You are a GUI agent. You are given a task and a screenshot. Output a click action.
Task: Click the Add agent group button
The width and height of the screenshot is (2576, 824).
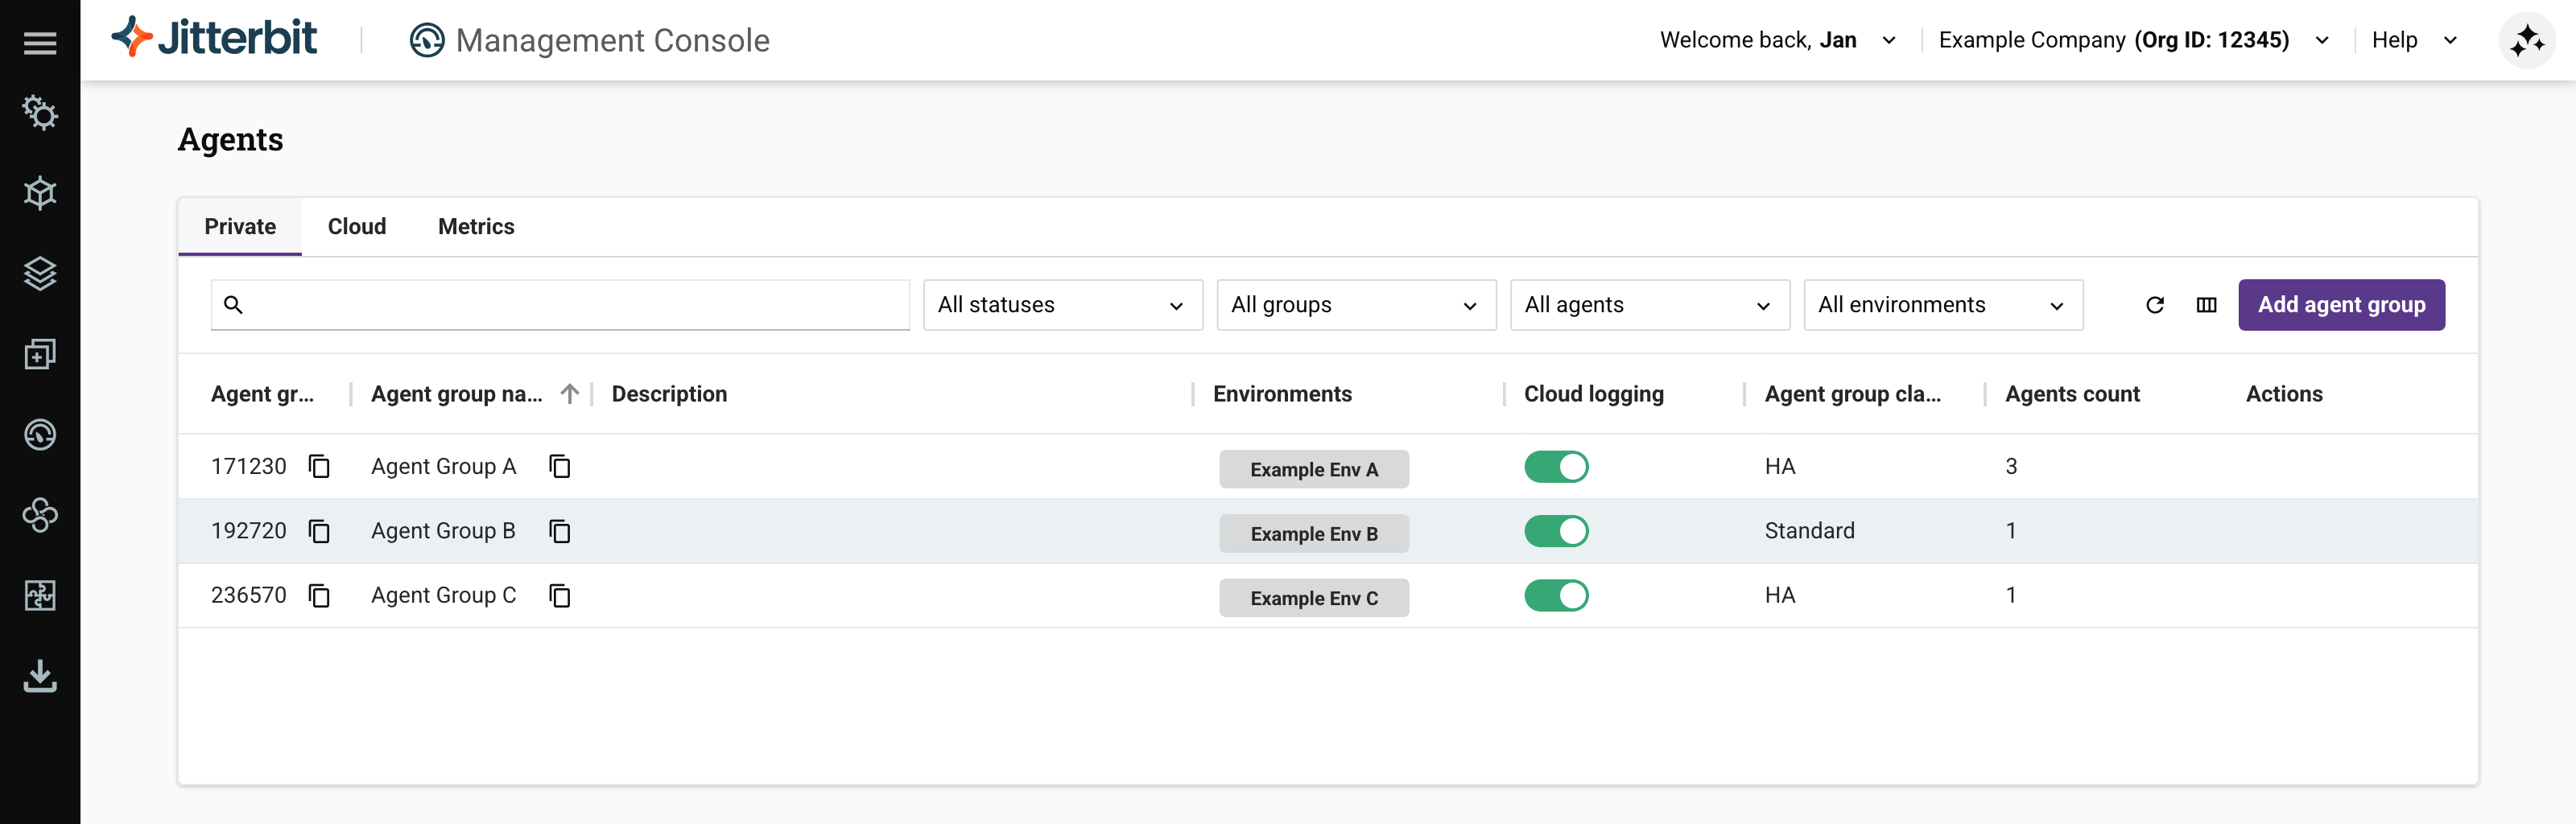point(2340,305)
